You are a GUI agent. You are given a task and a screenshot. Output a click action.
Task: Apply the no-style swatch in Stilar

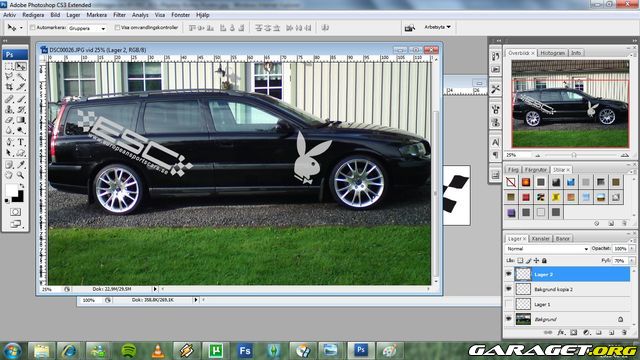[511, 182]
